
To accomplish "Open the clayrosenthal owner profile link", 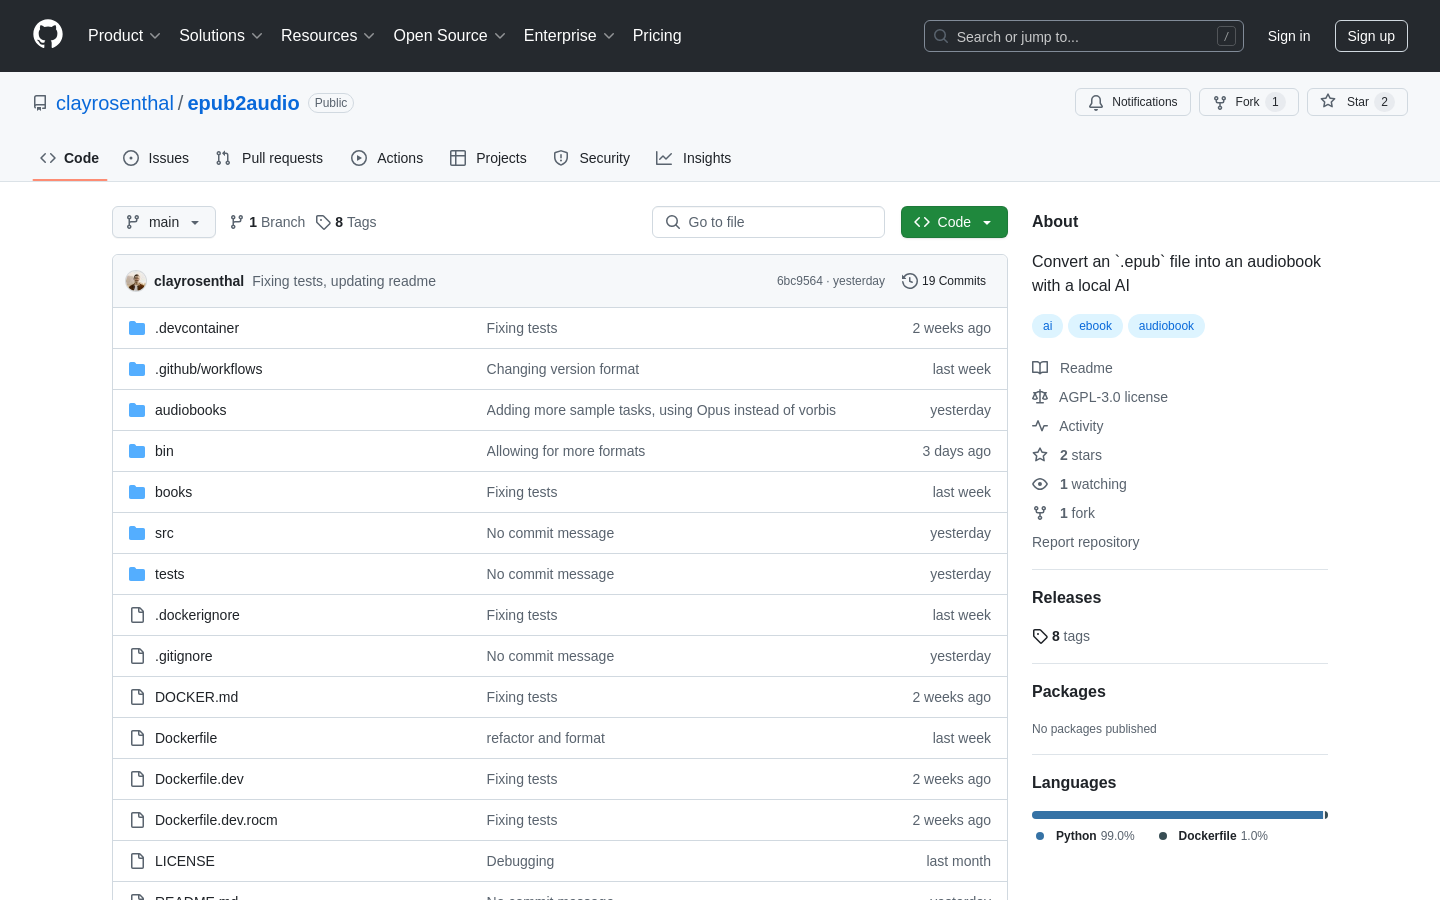I will [115, 103].
